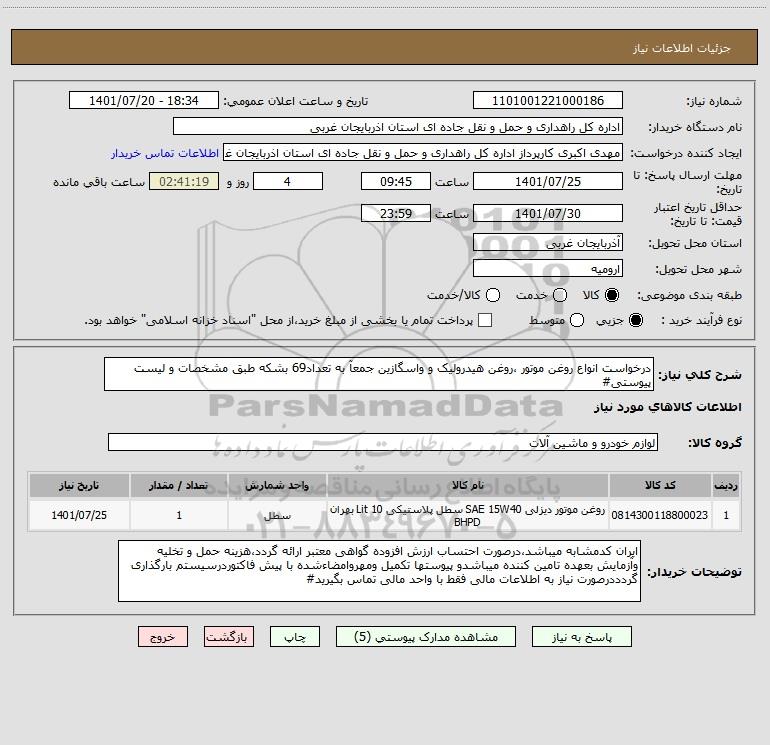Select the جزیی purchase type radio

click(636, 320)
